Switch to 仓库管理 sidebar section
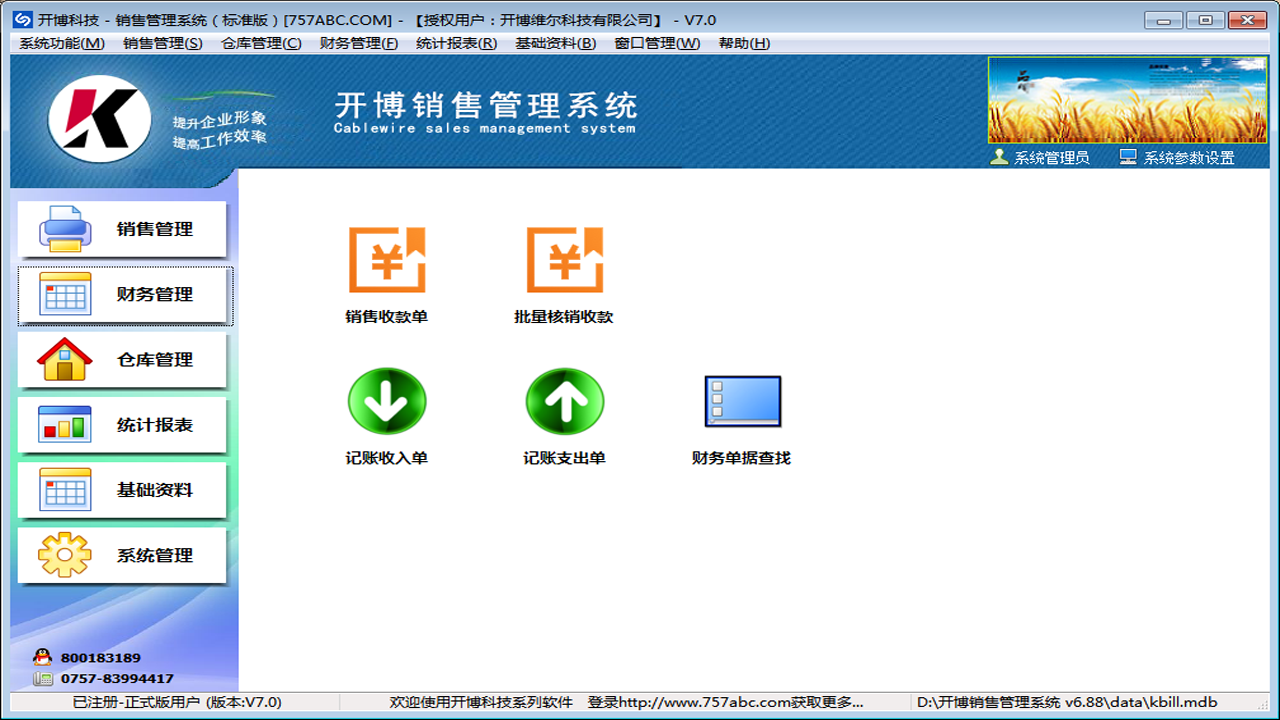Screen dimensions: 1280x720 (x=122, y=360)
